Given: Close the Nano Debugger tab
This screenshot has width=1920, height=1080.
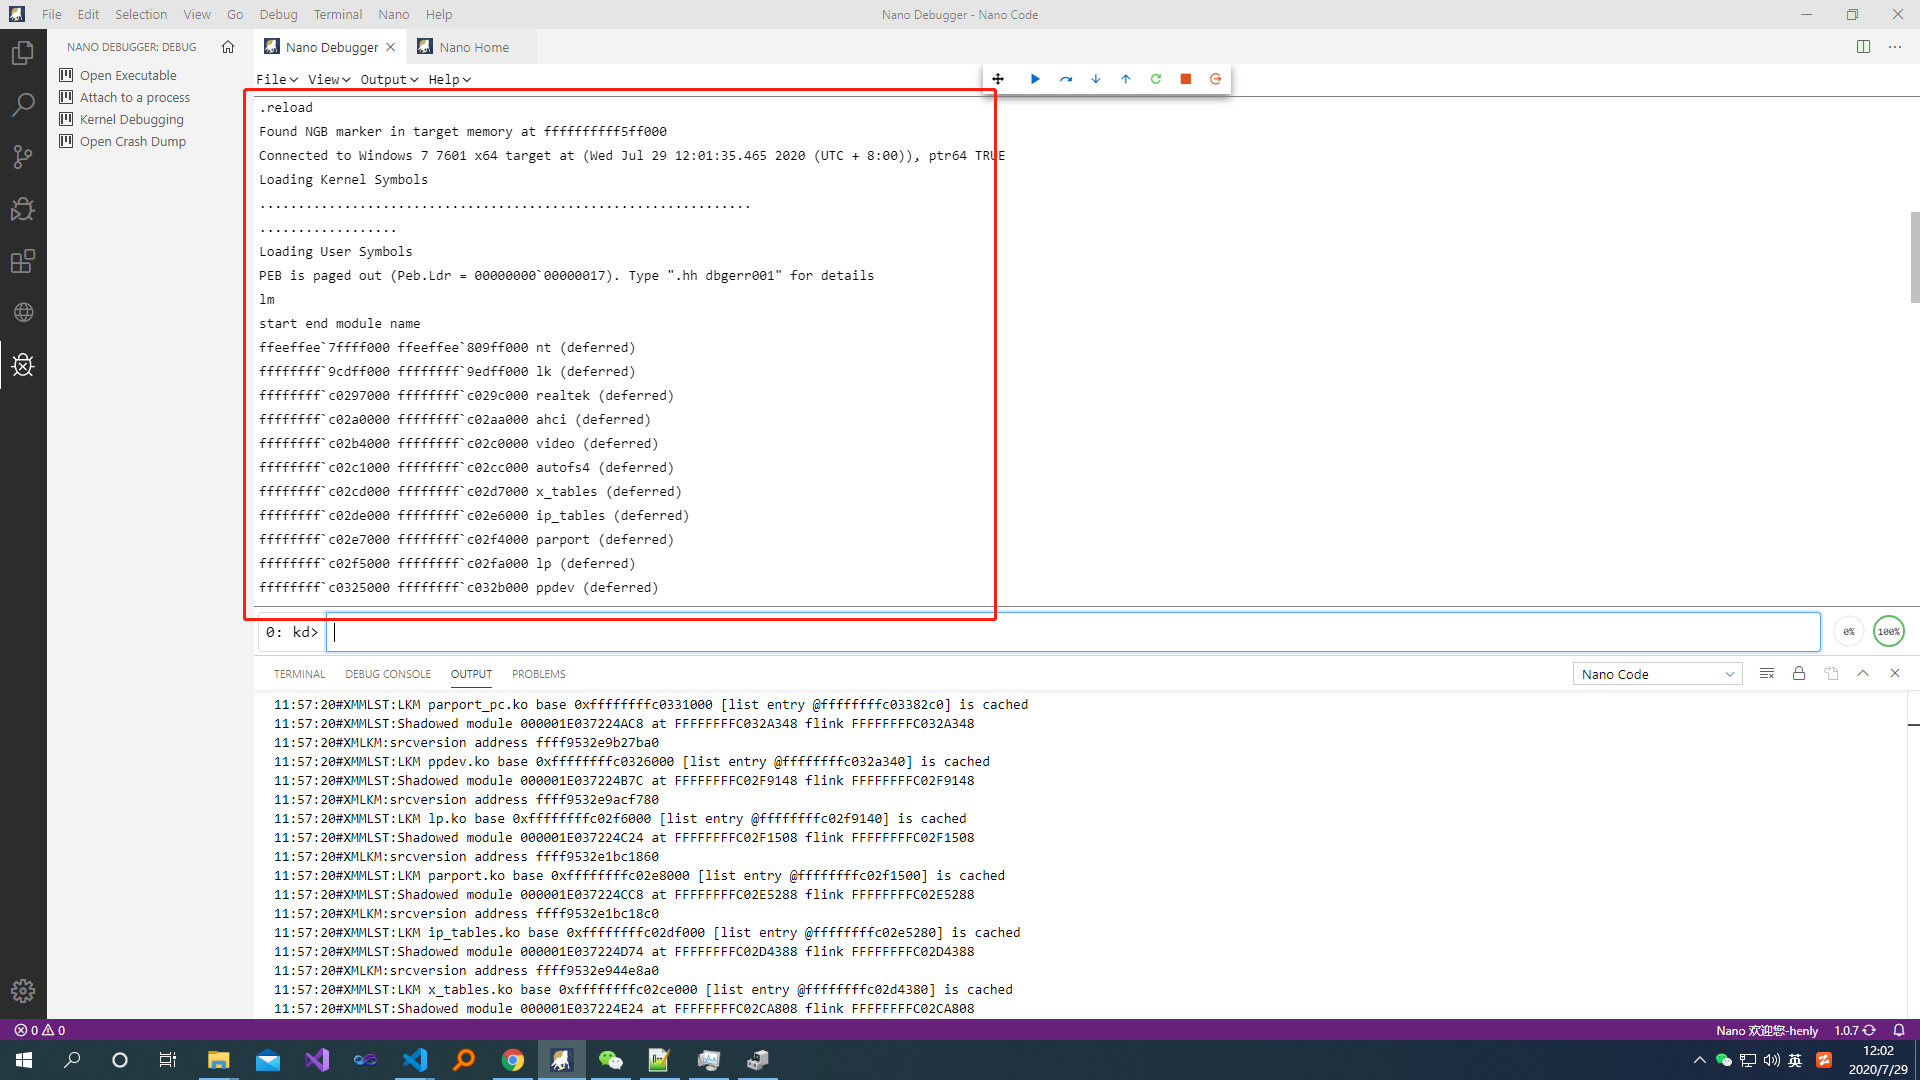Looking at the screenshot, I should (391, 47).
